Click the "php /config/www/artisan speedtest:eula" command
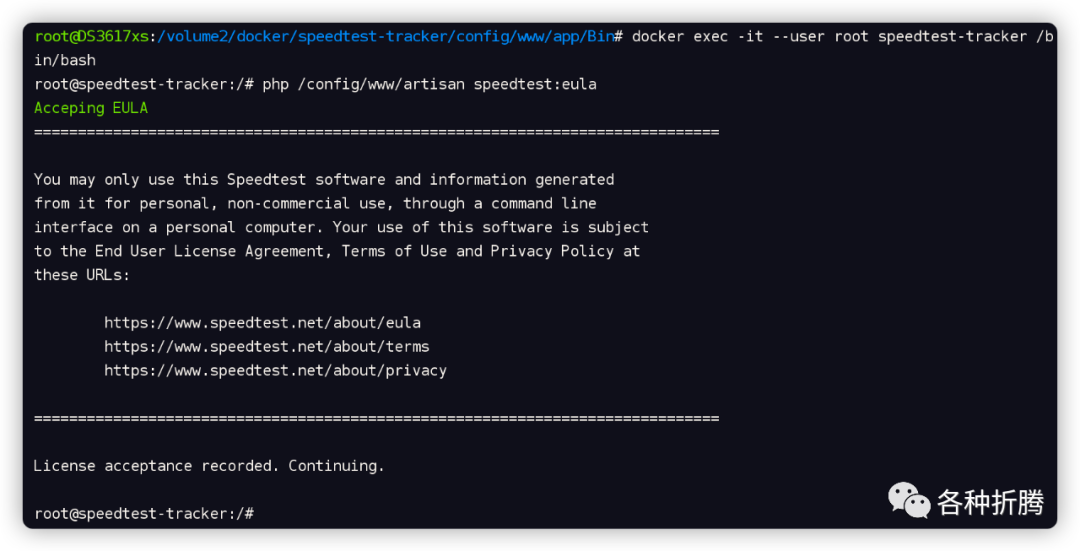The width and height of the screenshot is (1080, 551). pyautogui.click(x=429, y=84)
